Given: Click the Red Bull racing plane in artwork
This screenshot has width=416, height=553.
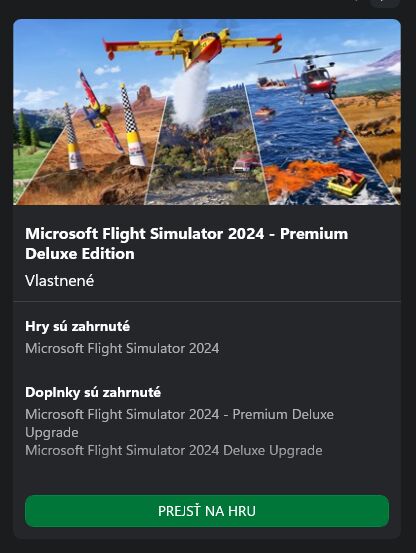Looking at the screenshot, I should pyautogui.click(x=99, y=111).
